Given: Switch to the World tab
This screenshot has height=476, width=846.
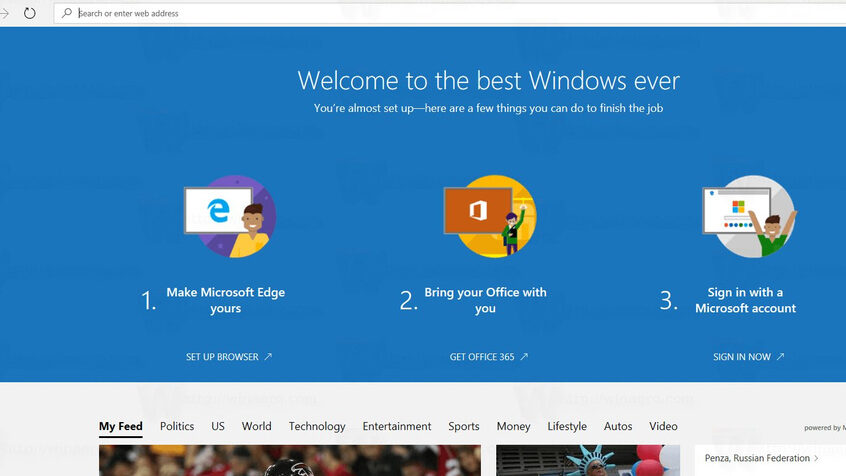Looking at the screenshot, I should tap(256, 426).
